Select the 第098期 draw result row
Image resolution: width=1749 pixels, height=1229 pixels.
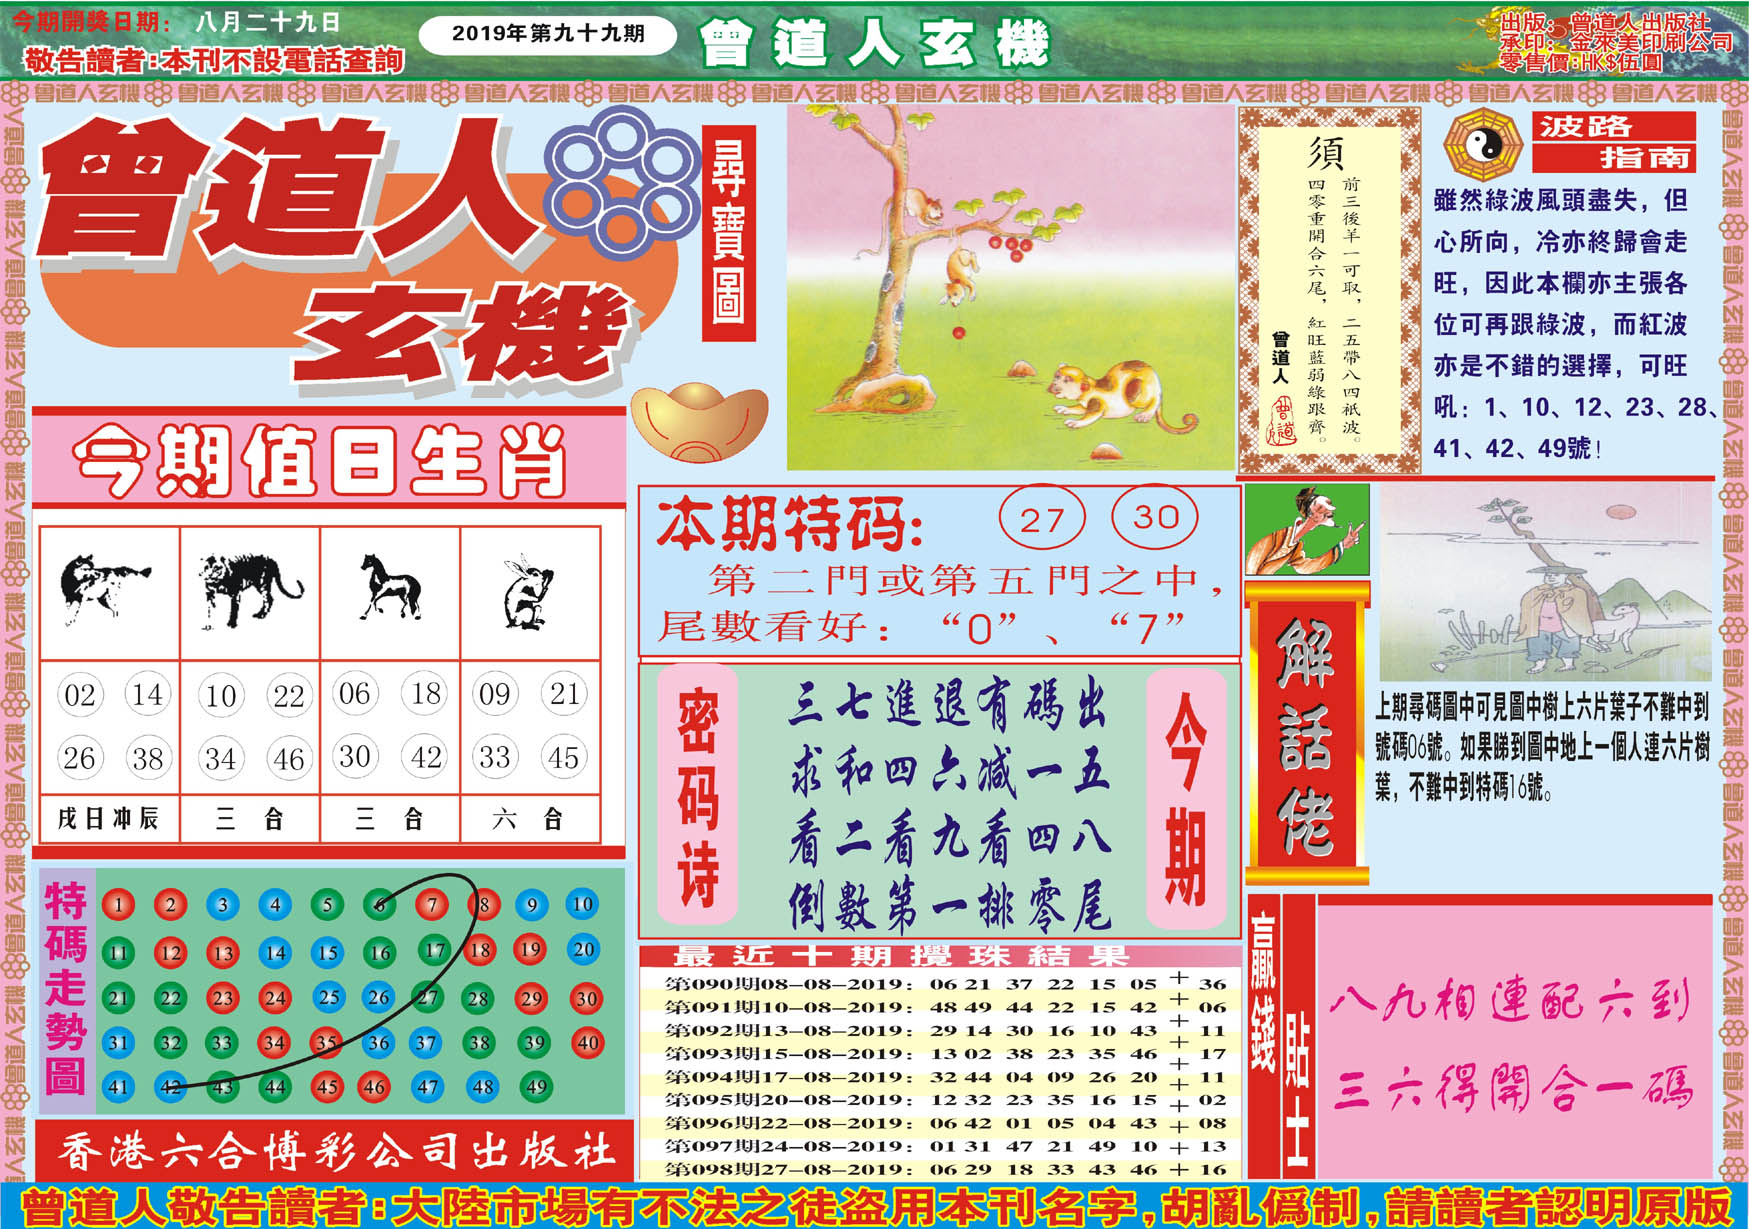coord(940,1169)
